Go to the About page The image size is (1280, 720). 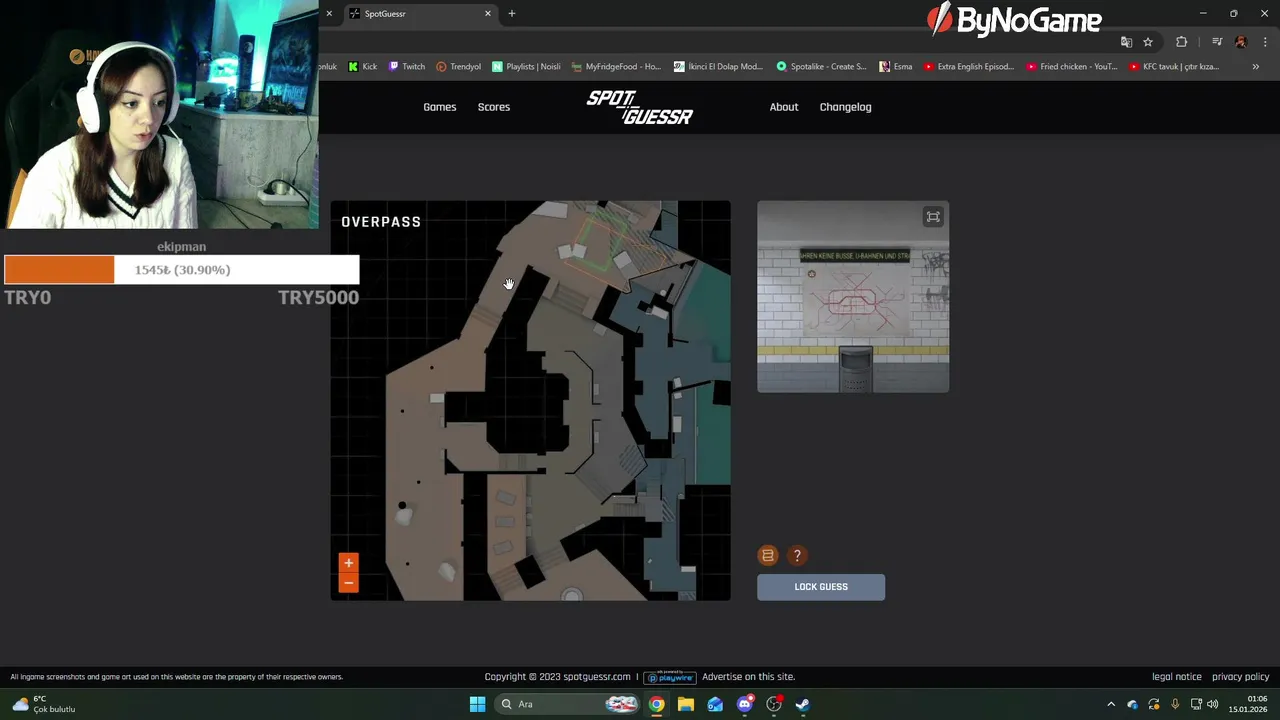pos(784,107)
